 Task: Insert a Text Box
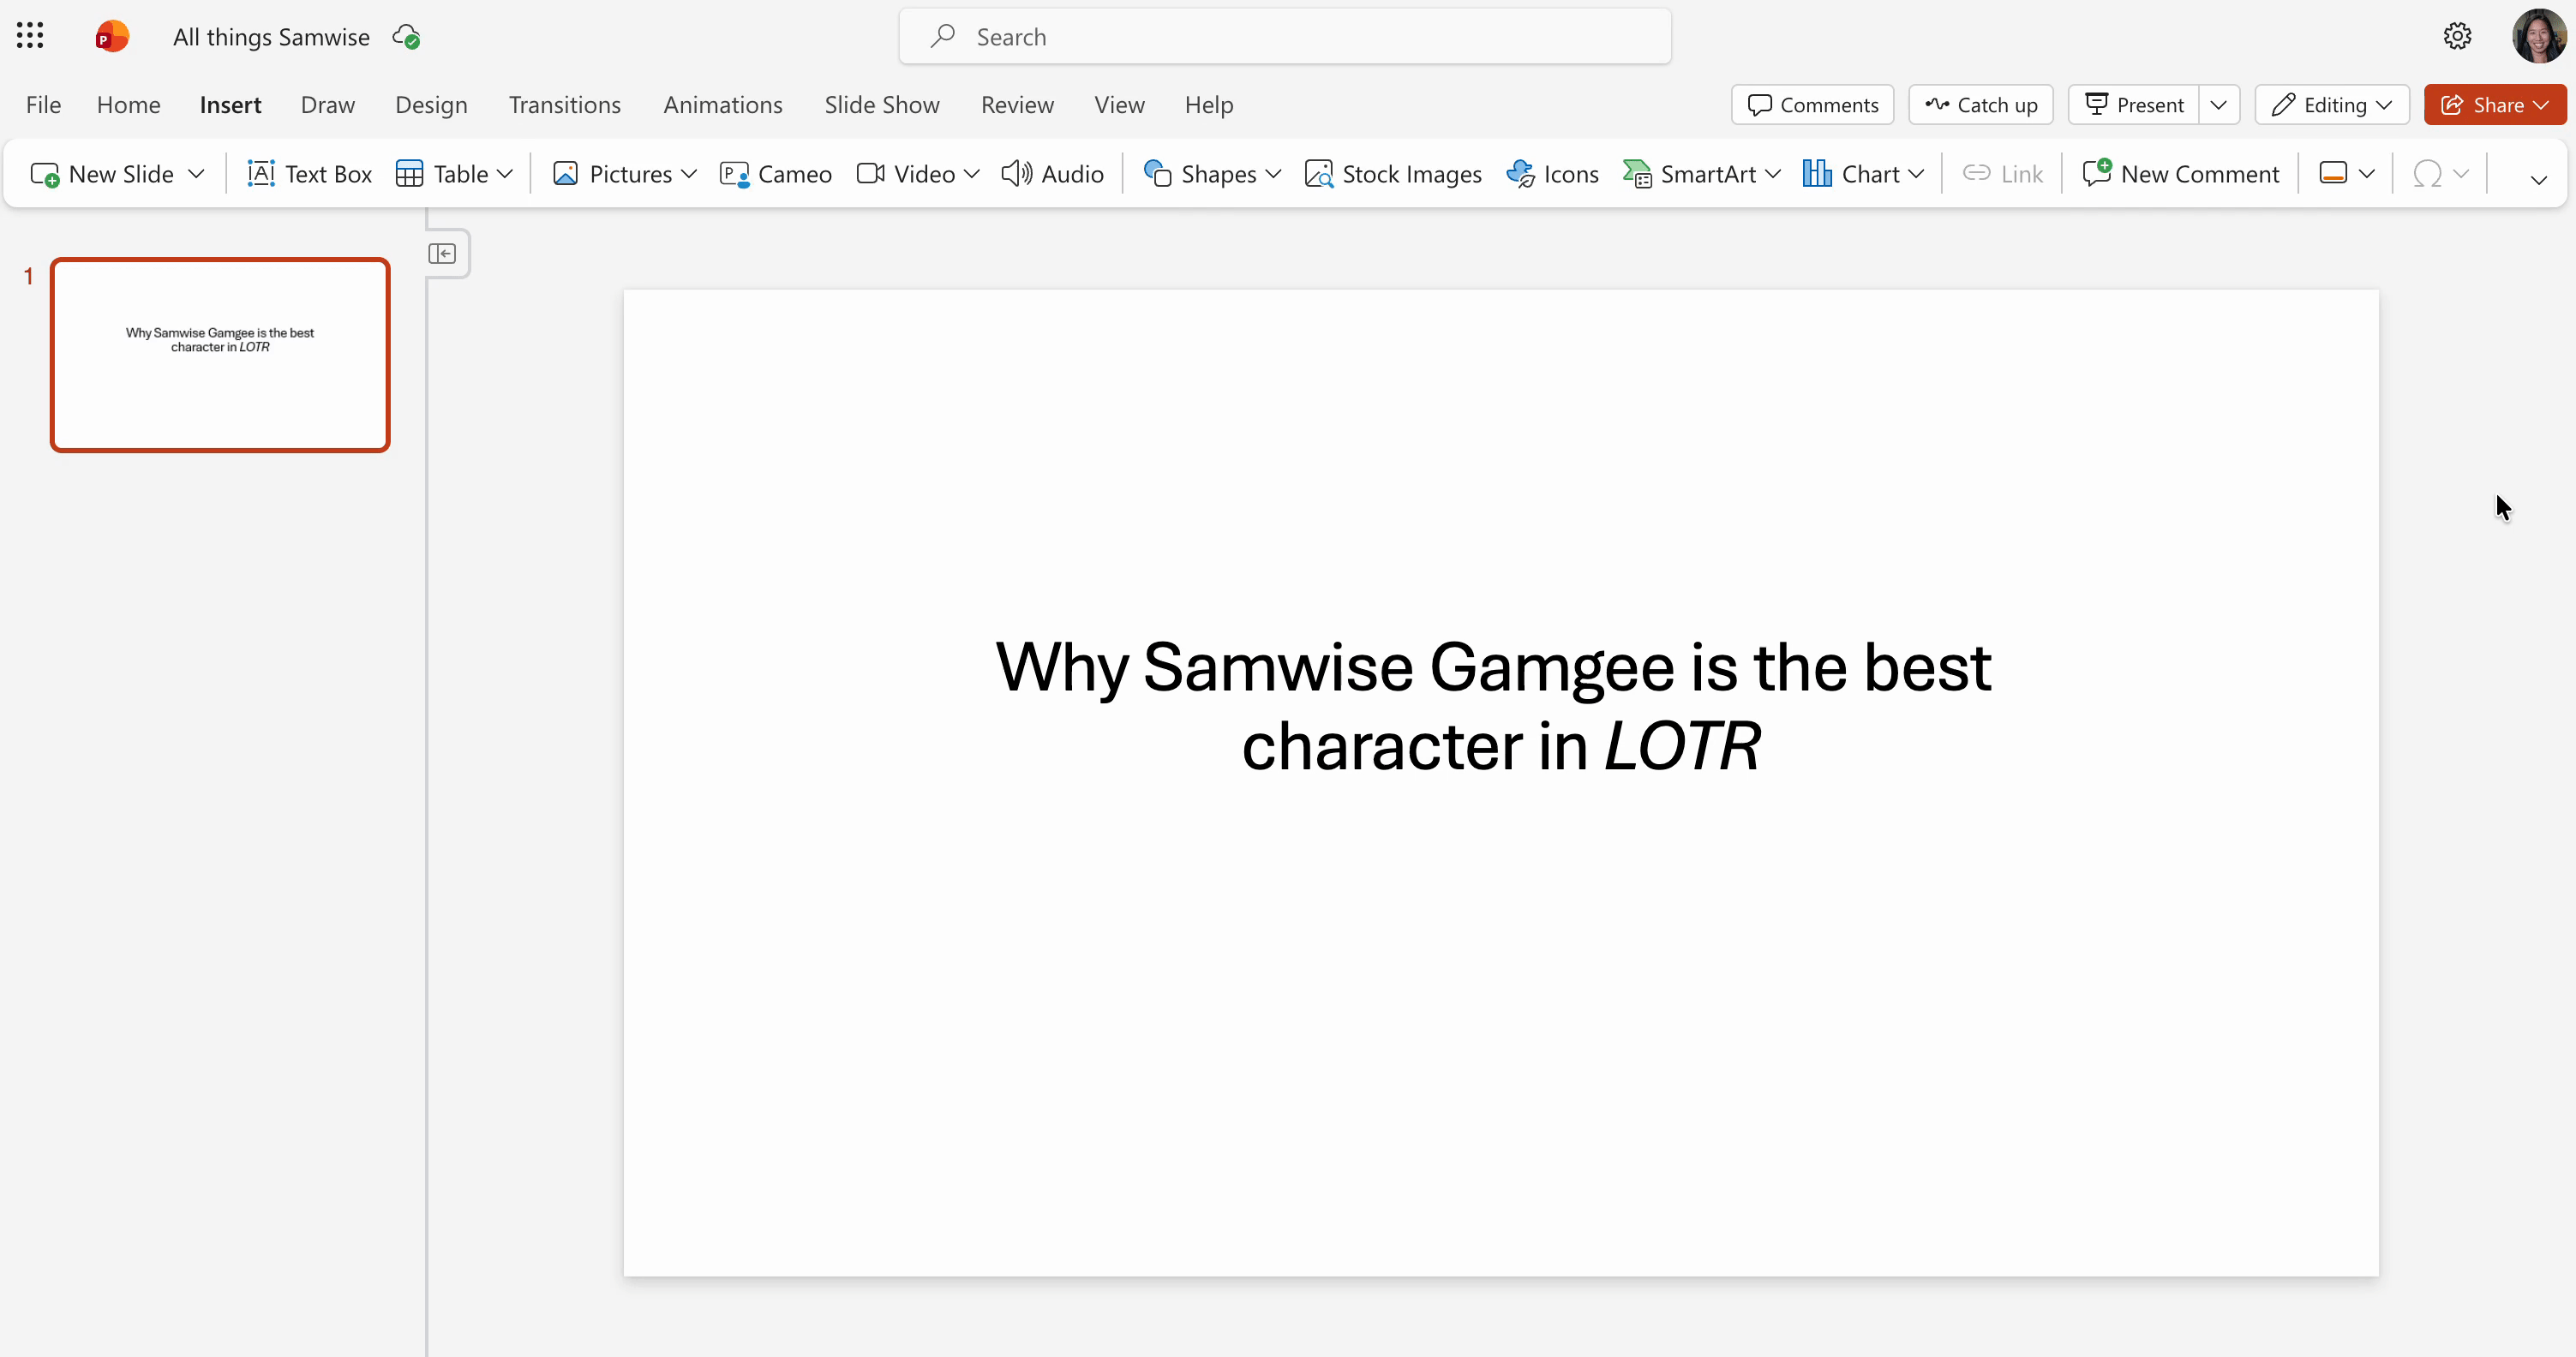309,174
